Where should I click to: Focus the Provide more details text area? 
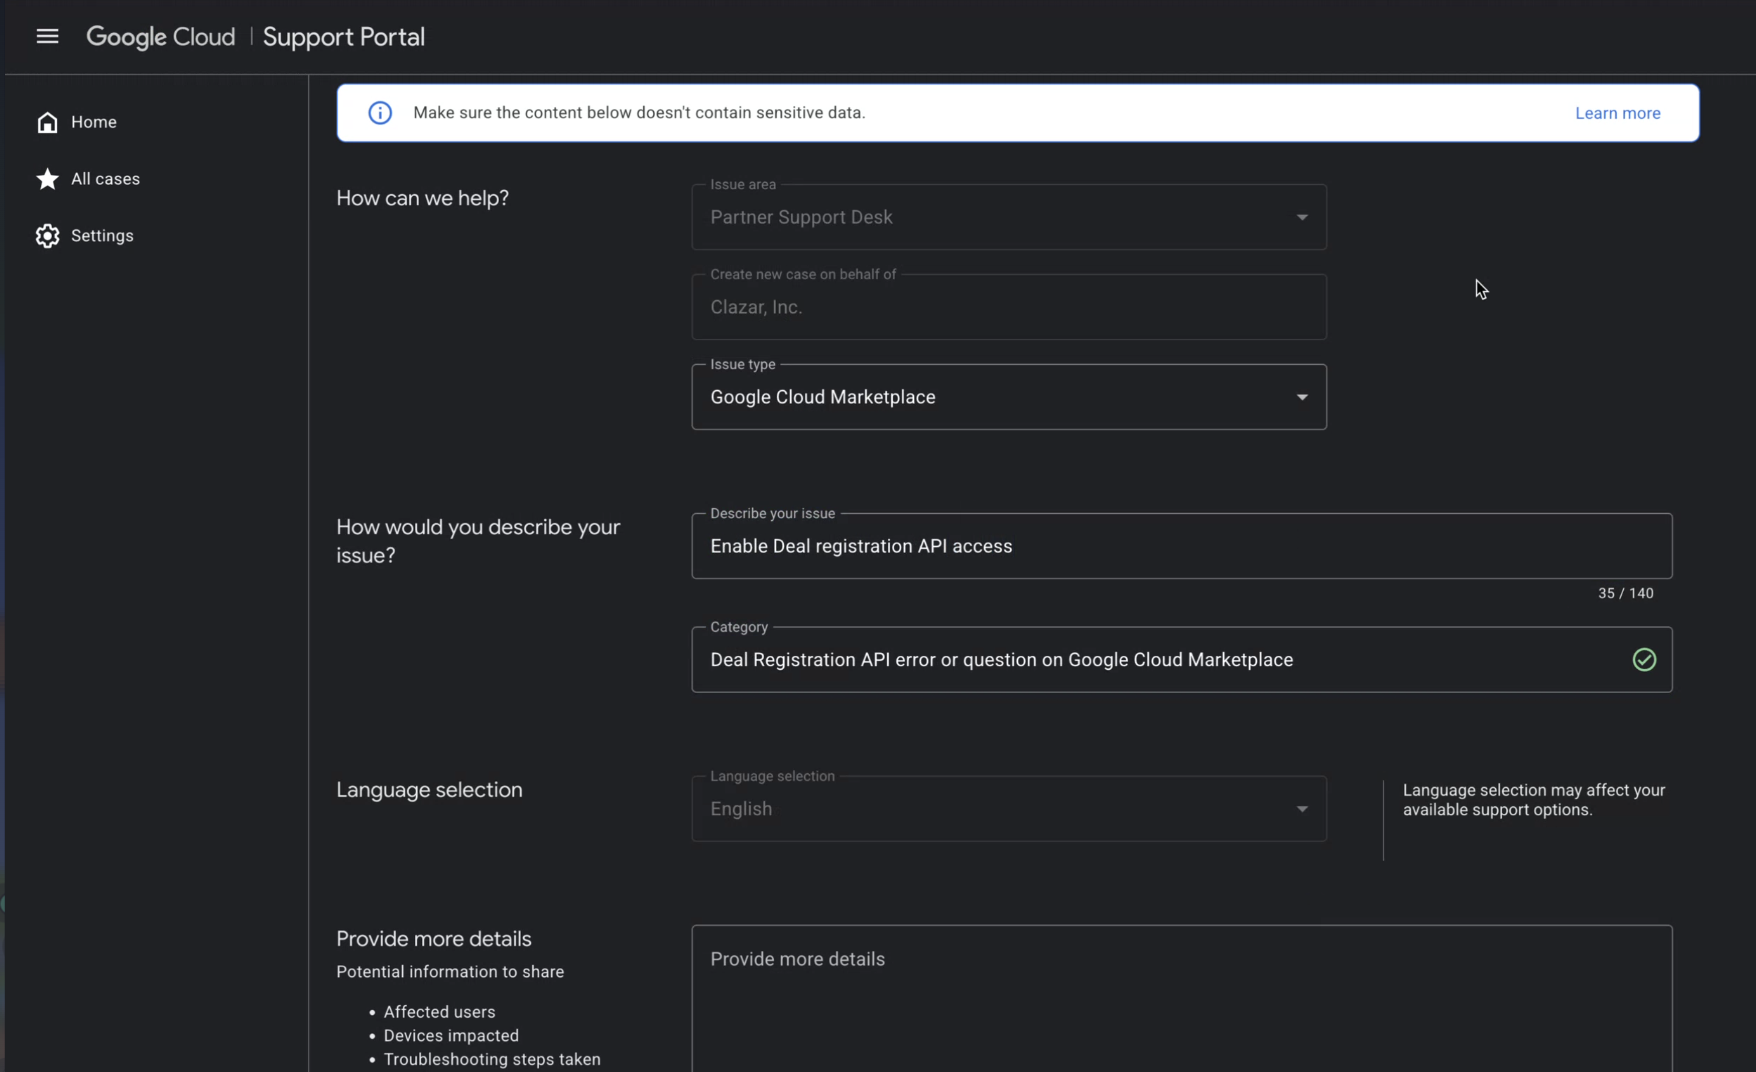[x=1182, y=999]
